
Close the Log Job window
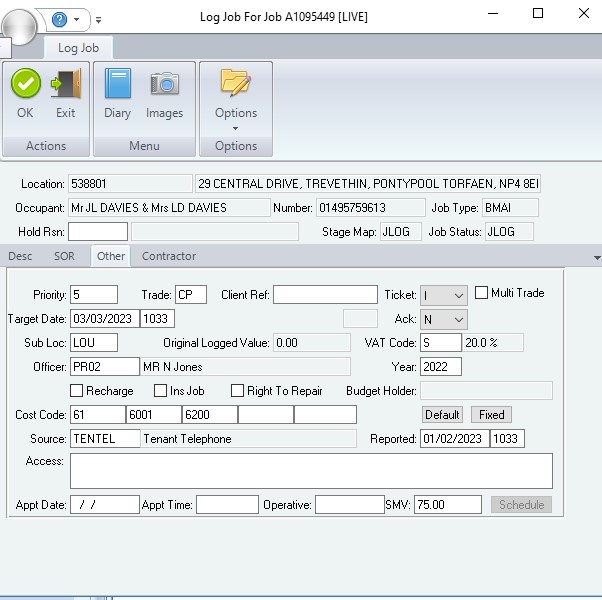tap(584, 13)
